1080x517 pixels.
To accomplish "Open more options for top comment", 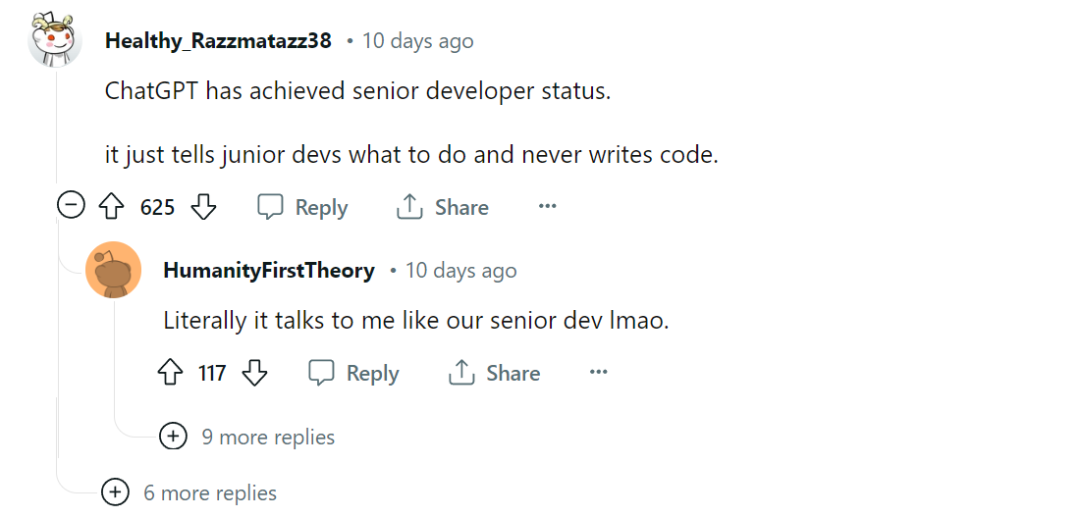I will [547, 207].
